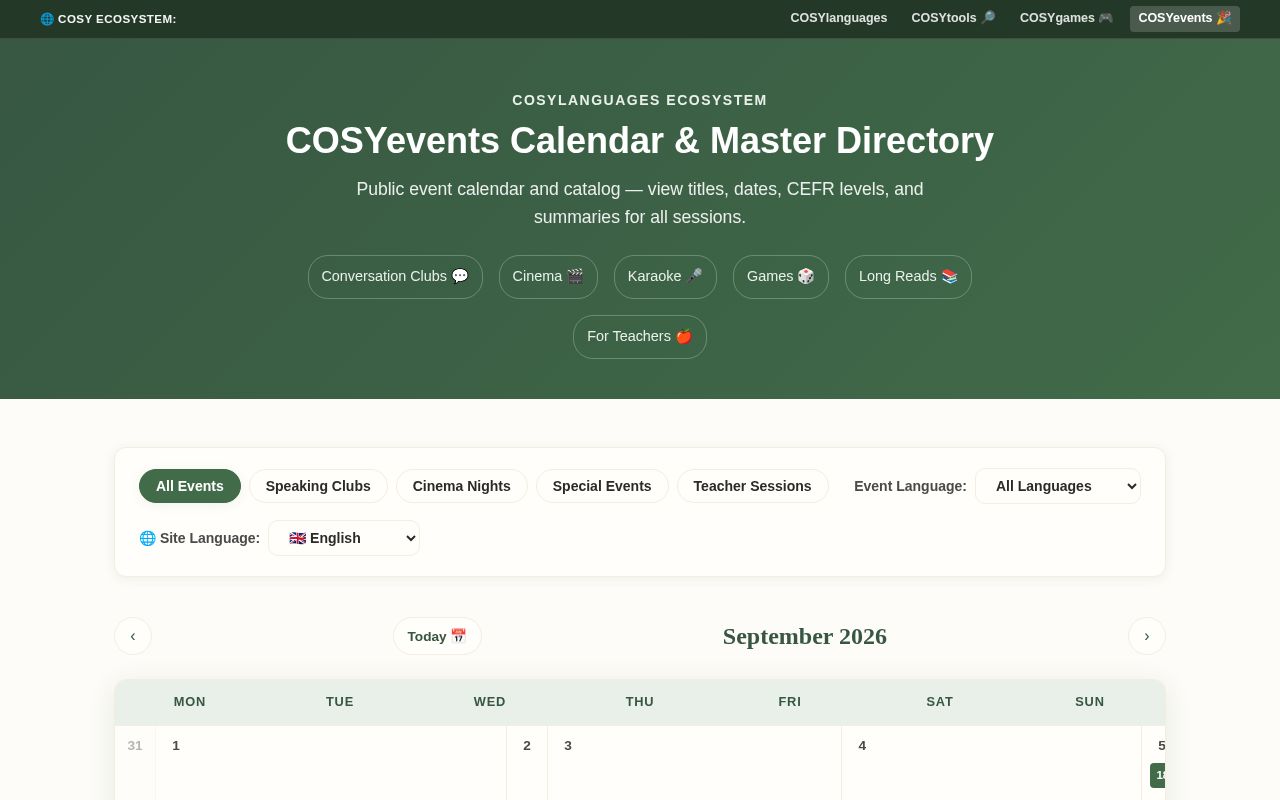Click the TUE column header
Screen dimensions: 1280x800
[x=340, y=702]
